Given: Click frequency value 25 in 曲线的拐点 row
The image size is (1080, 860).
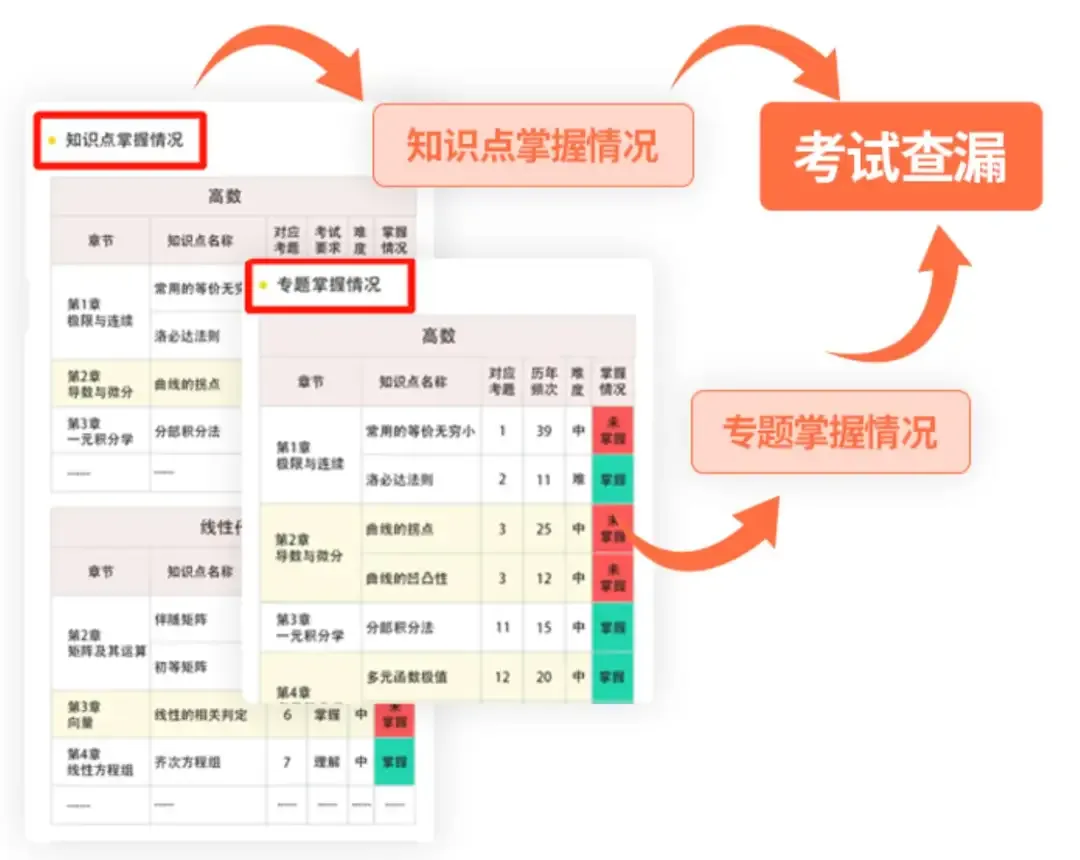Looking at the screenshot, I should 544,529.
